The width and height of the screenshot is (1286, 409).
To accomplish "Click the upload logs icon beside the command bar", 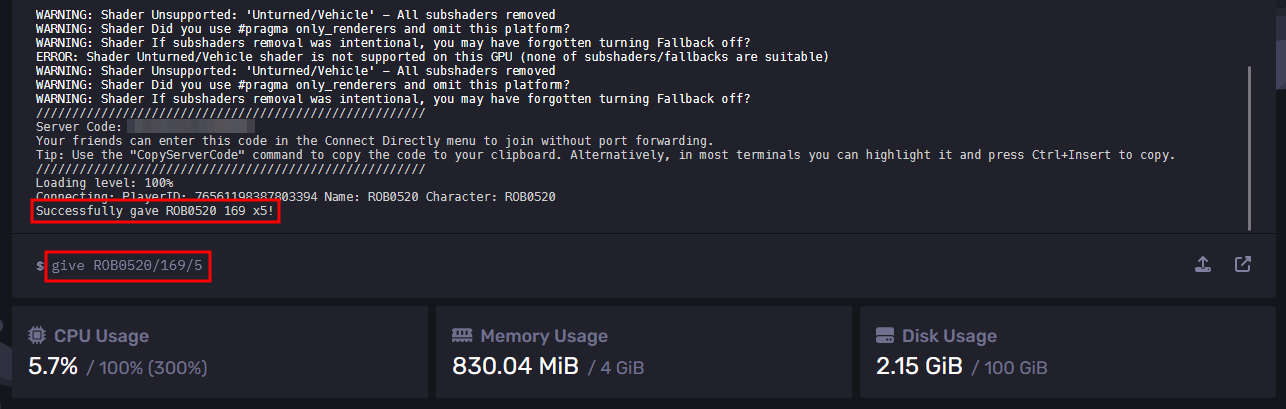I will click(x=1204, y=265).
